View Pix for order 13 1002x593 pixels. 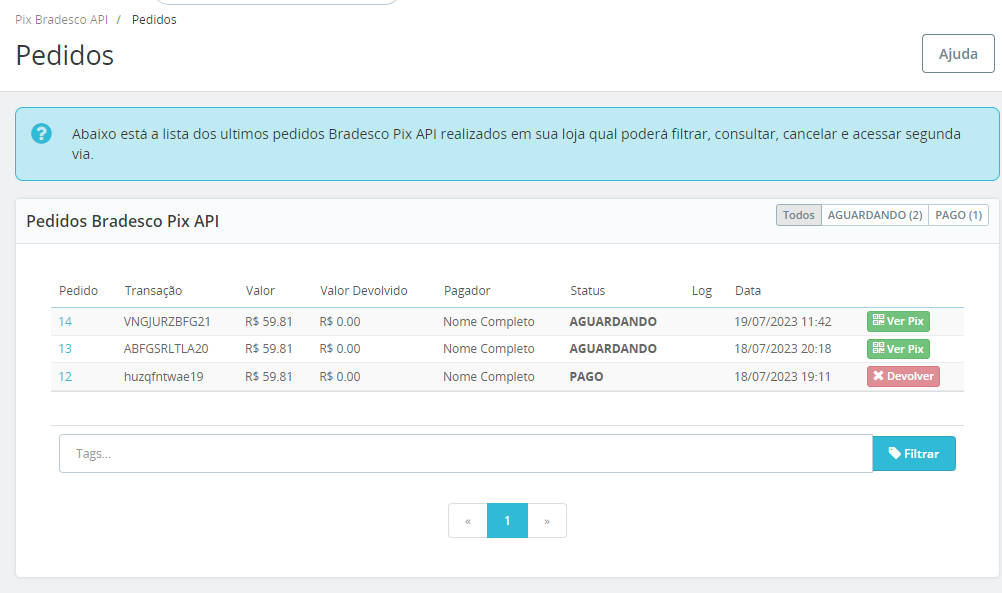898,349
